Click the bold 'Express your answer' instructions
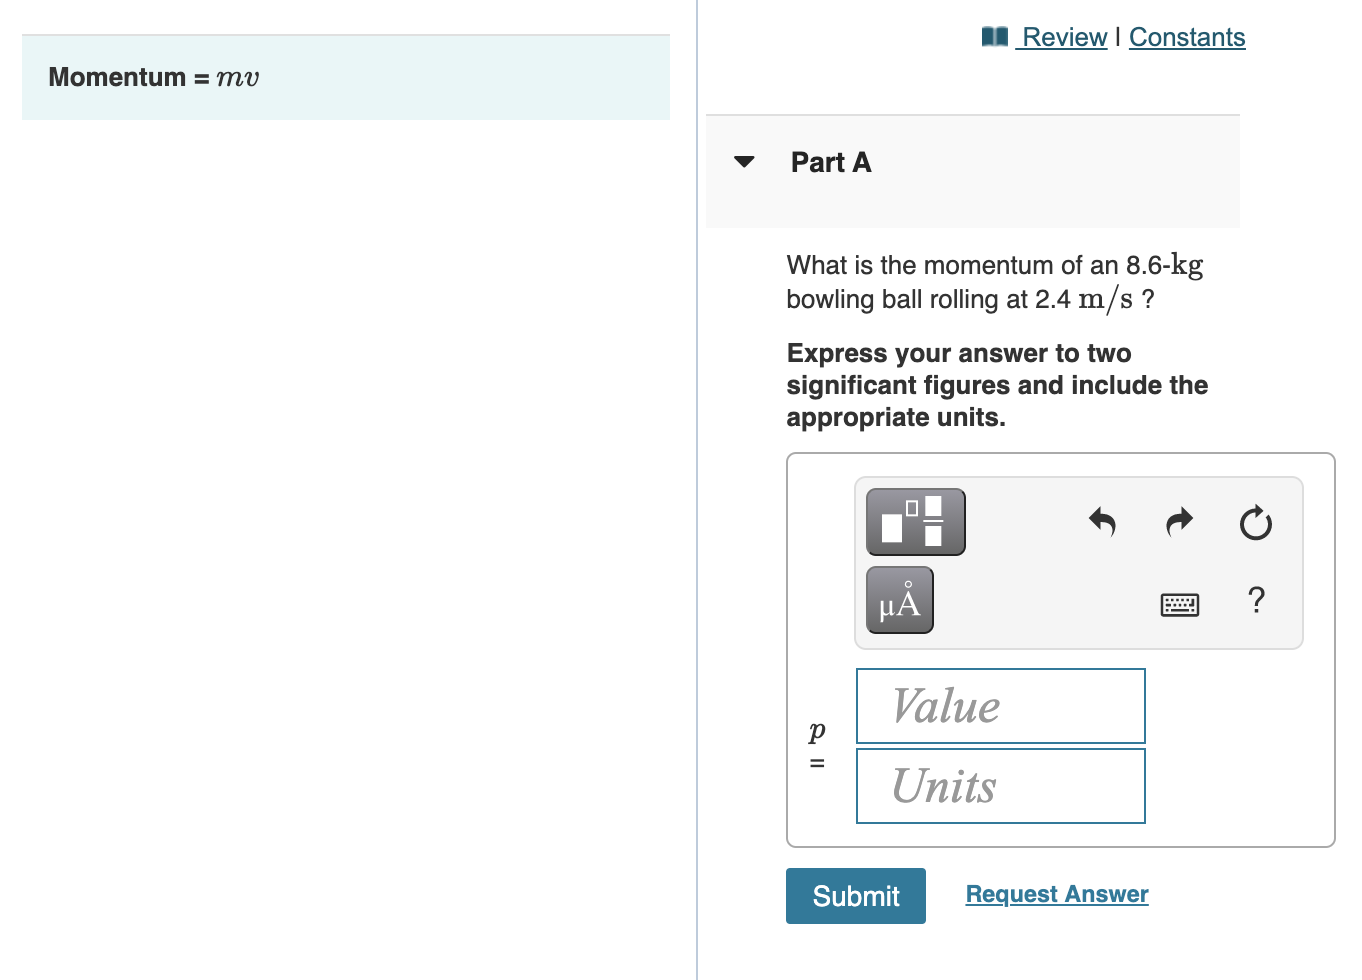Image resolution: width=1362 pixels, height=980 pixels. point(996,385)
